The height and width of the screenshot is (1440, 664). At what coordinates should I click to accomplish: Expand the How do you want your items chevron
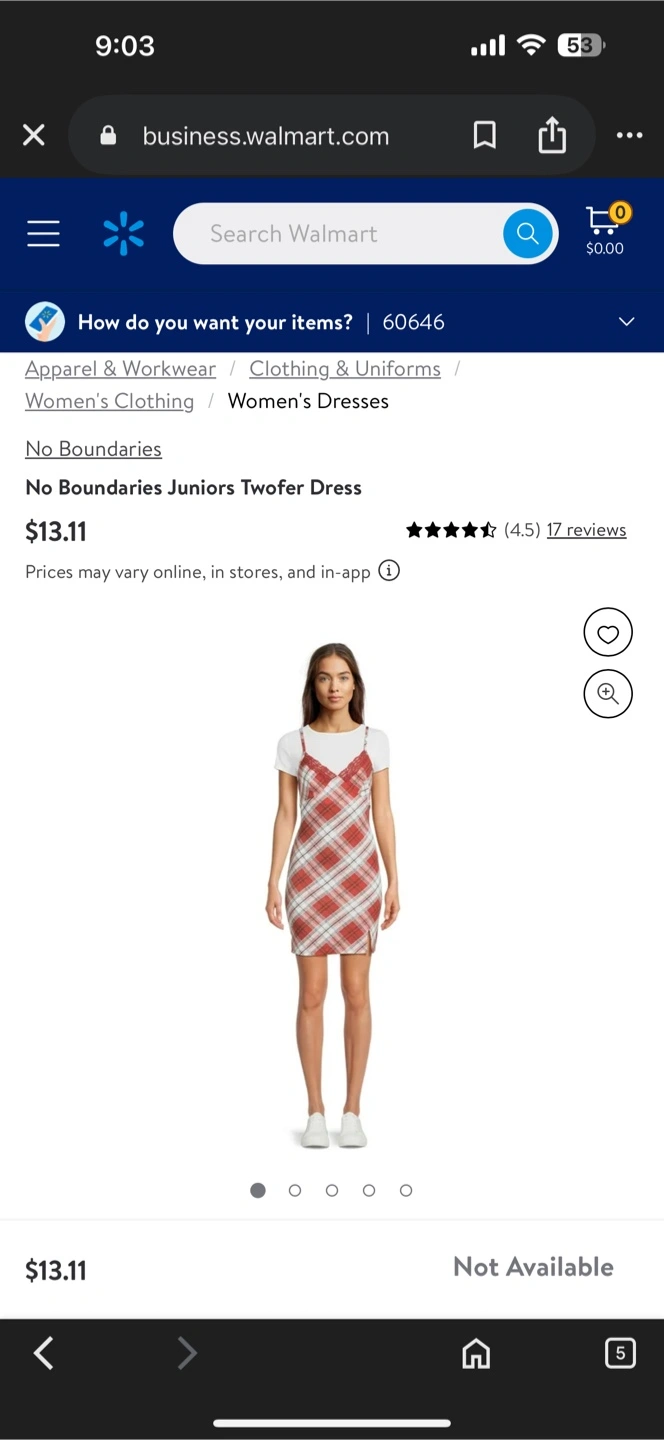pyautogui.click(x=627, y=321)
